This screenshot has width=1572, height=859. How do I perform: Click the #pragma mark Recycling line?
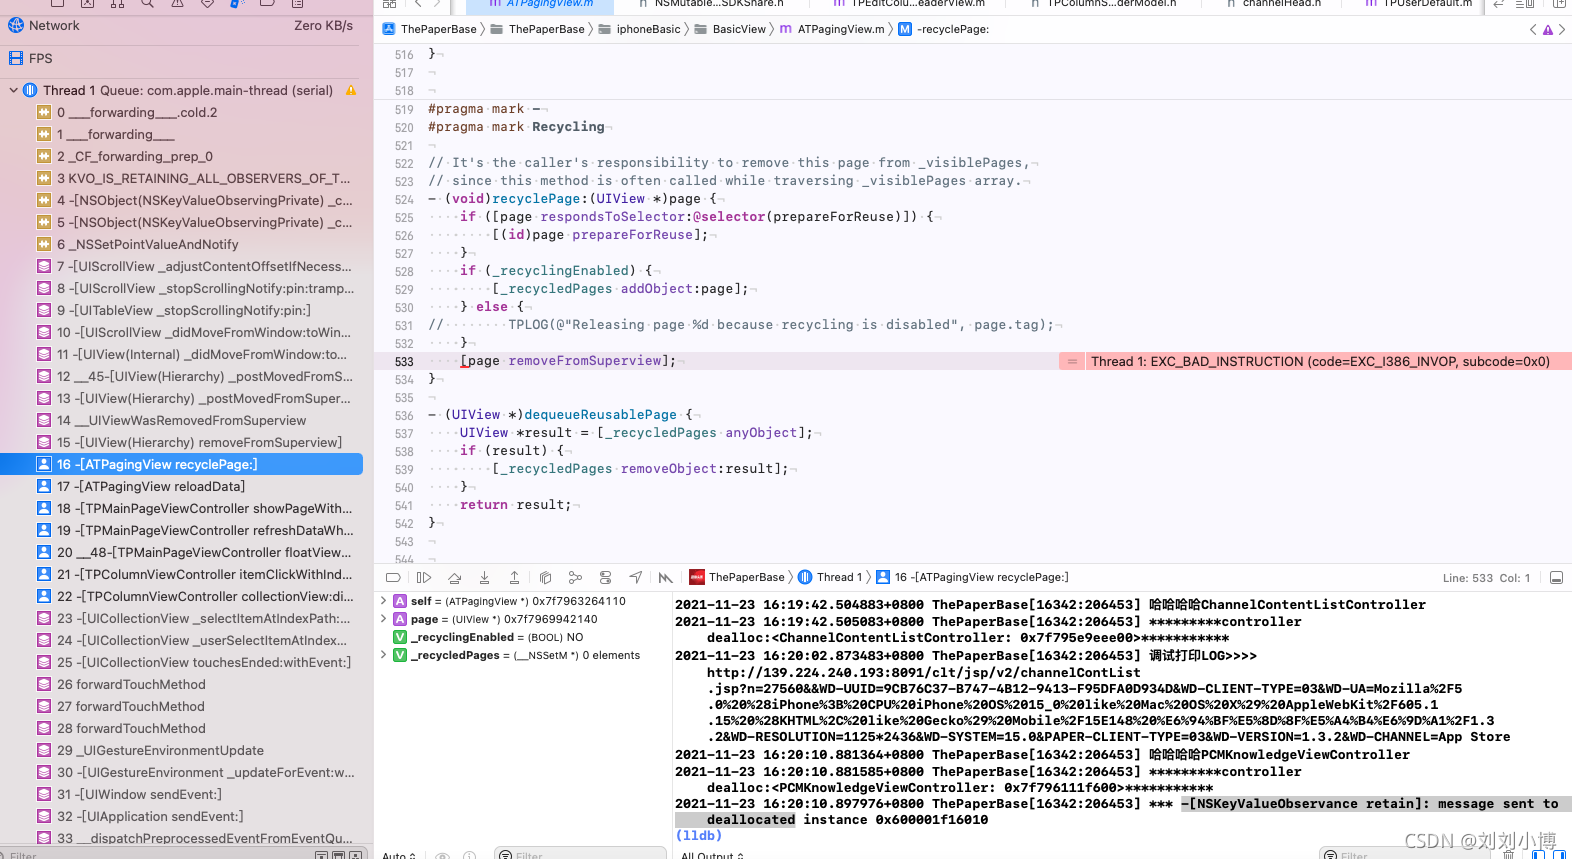coord(516,127)
